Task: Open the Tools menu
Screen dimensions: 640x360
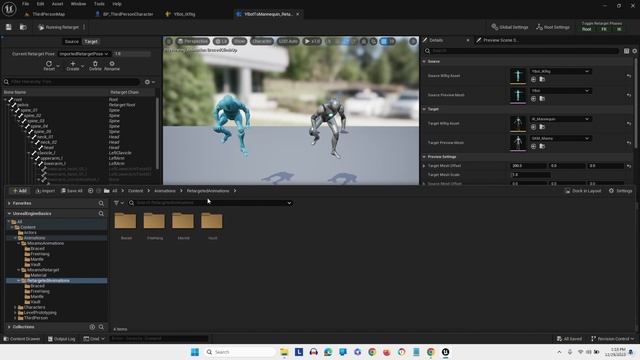Action: (99, 4)
